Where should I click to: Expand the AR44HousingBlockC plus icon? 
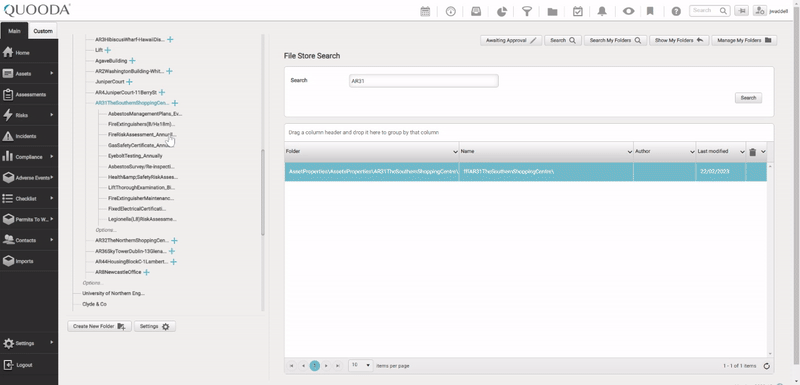(x=173, y=262)
